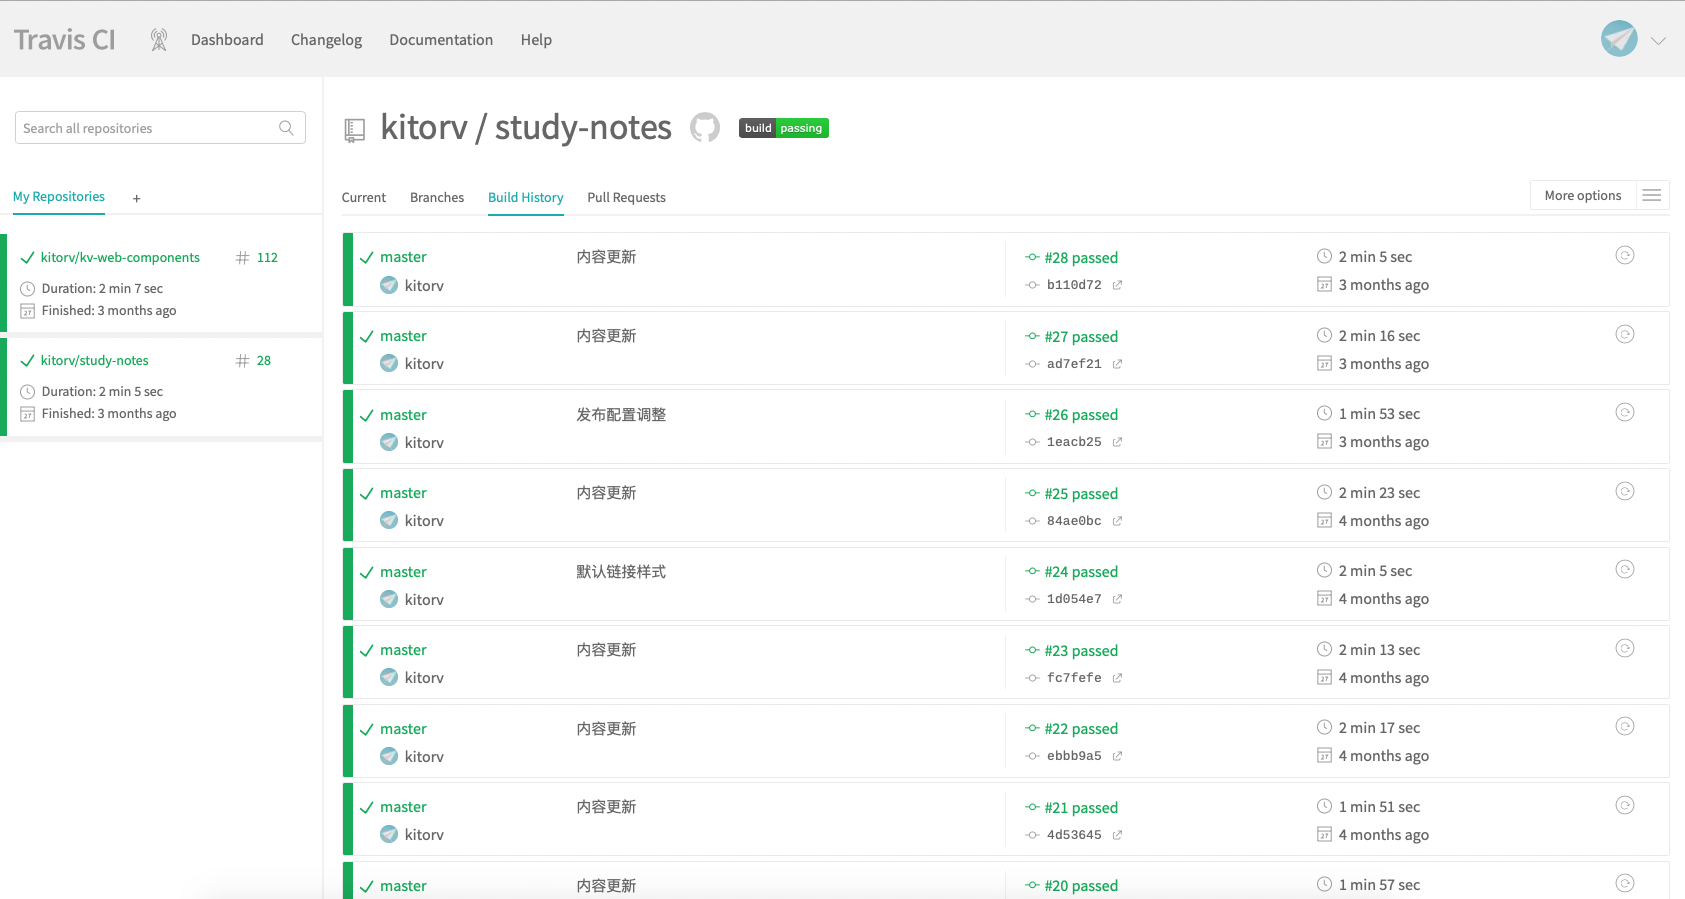
Task: Open kitorv/study-notes in sidebar
Action: coord(95,360)
